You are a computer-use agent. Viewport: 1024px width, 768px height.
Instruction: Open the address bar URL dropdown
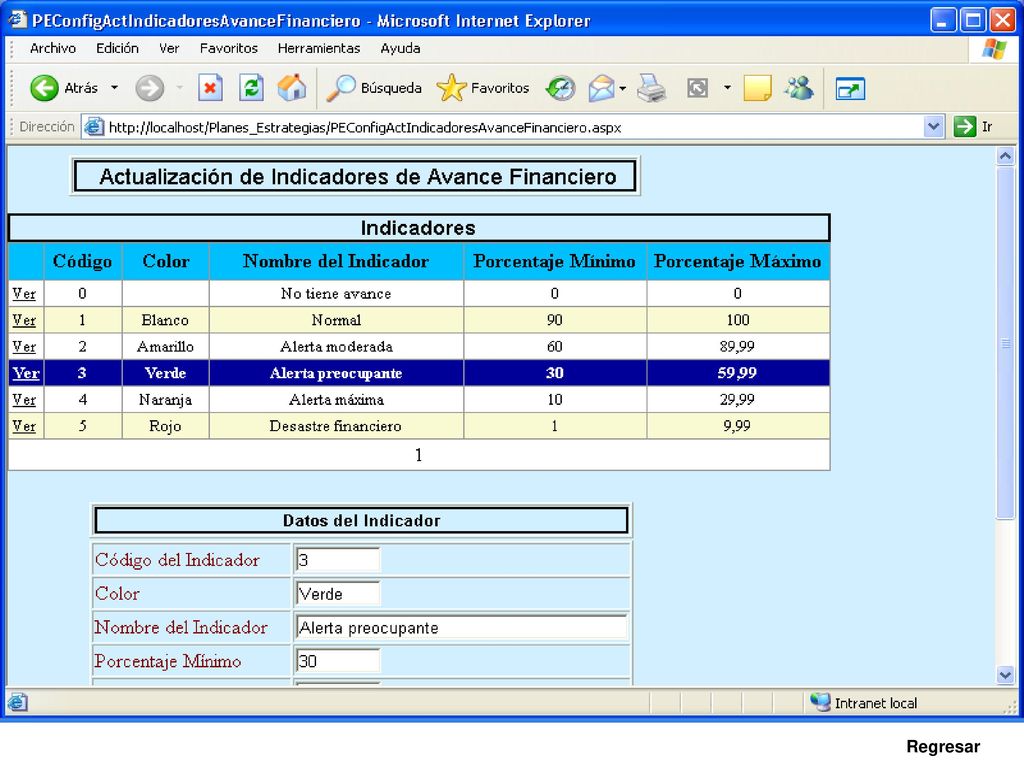click(x=934, y=127)
